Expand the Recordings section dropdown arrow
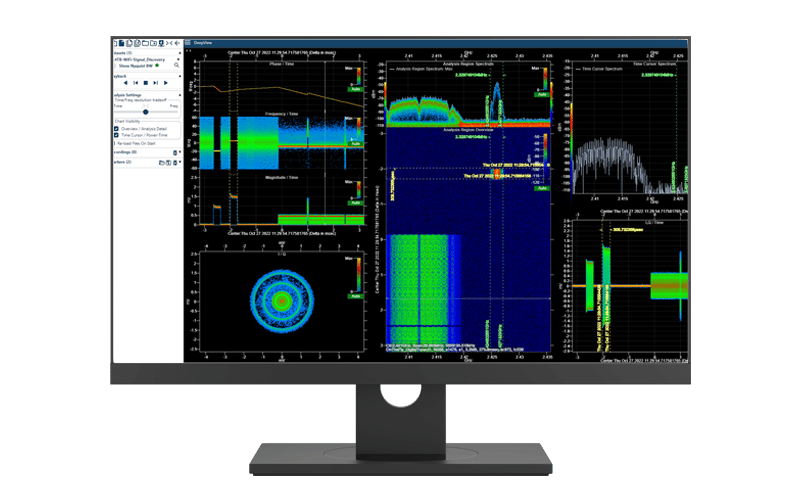This screenshot has height=500, width=800. 178,153
